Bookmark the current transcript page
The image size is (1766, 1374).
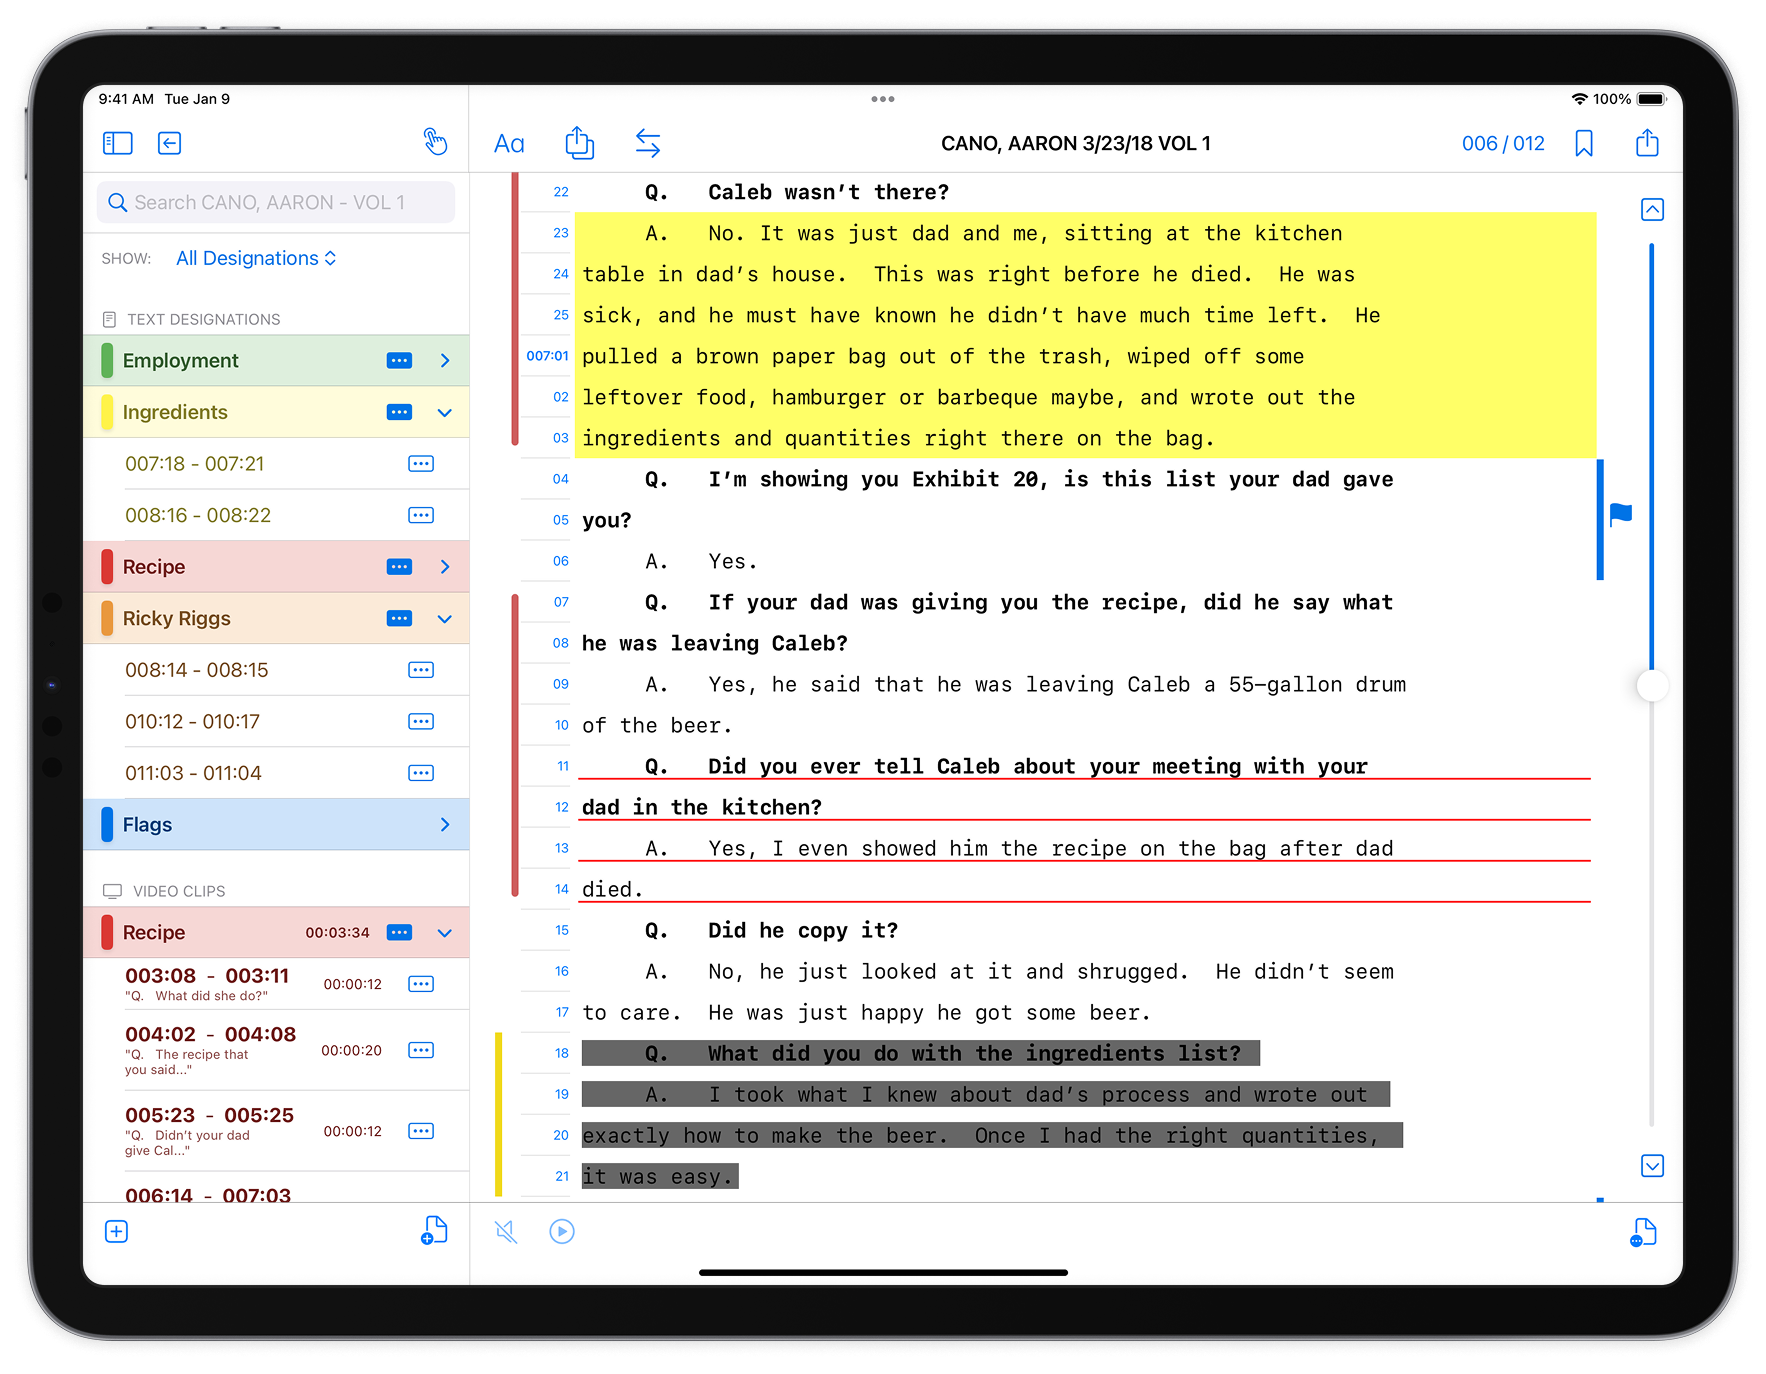click(1583, 143)
